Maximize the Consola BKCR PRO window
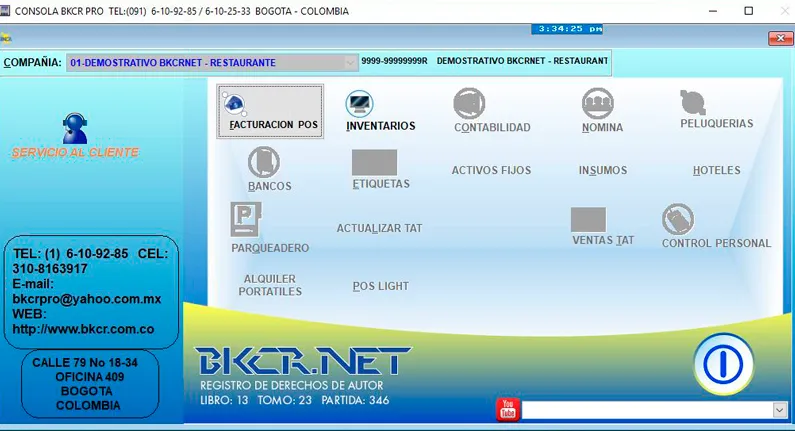This screenshot has width=795, height=431. point(748,11)
